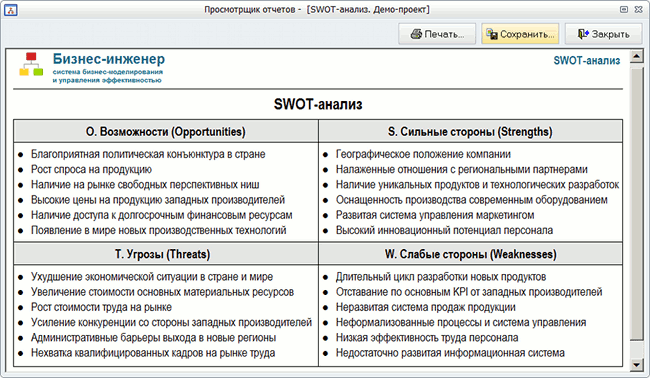650x378 pixels.
Task: Select 'Ухудшение экономической ситуации в стране и мире'
Action: (152, 277)
